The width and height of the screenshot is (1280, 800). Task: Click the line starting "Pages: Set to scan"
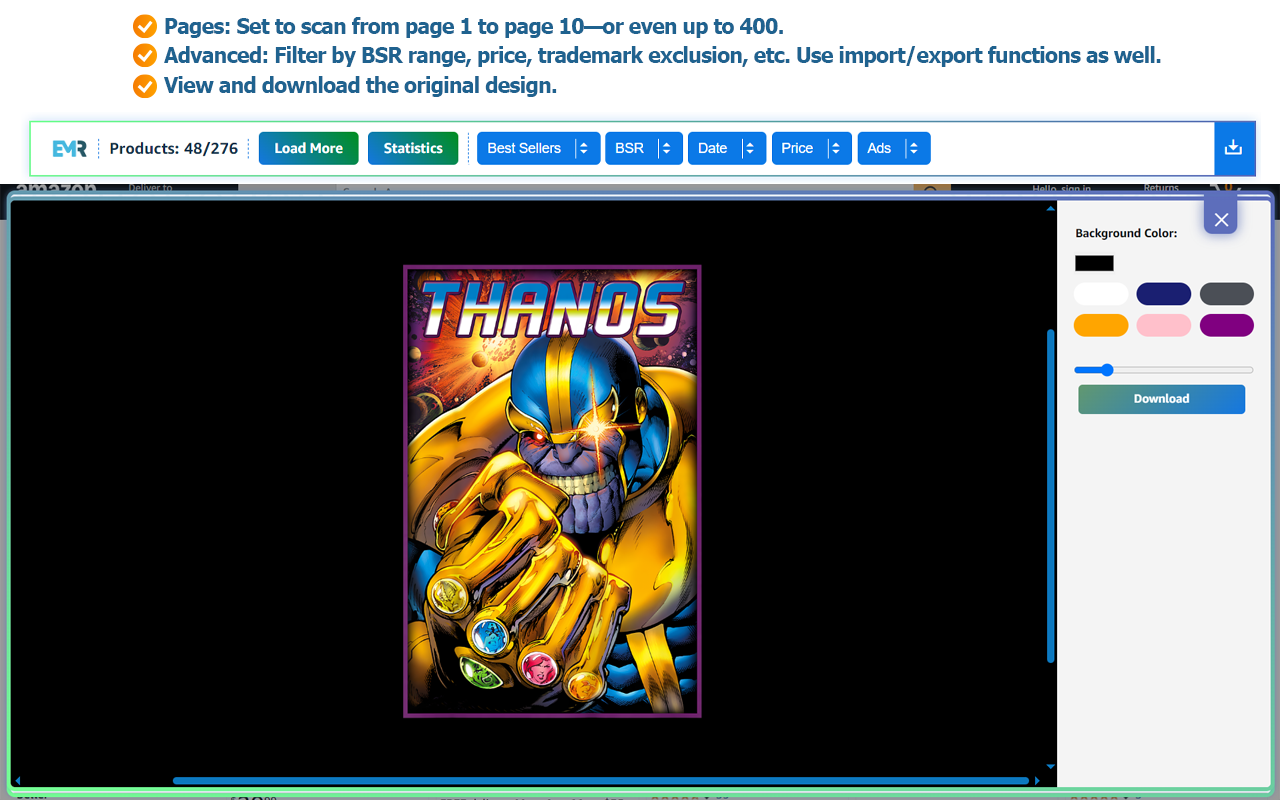(474, 26)
